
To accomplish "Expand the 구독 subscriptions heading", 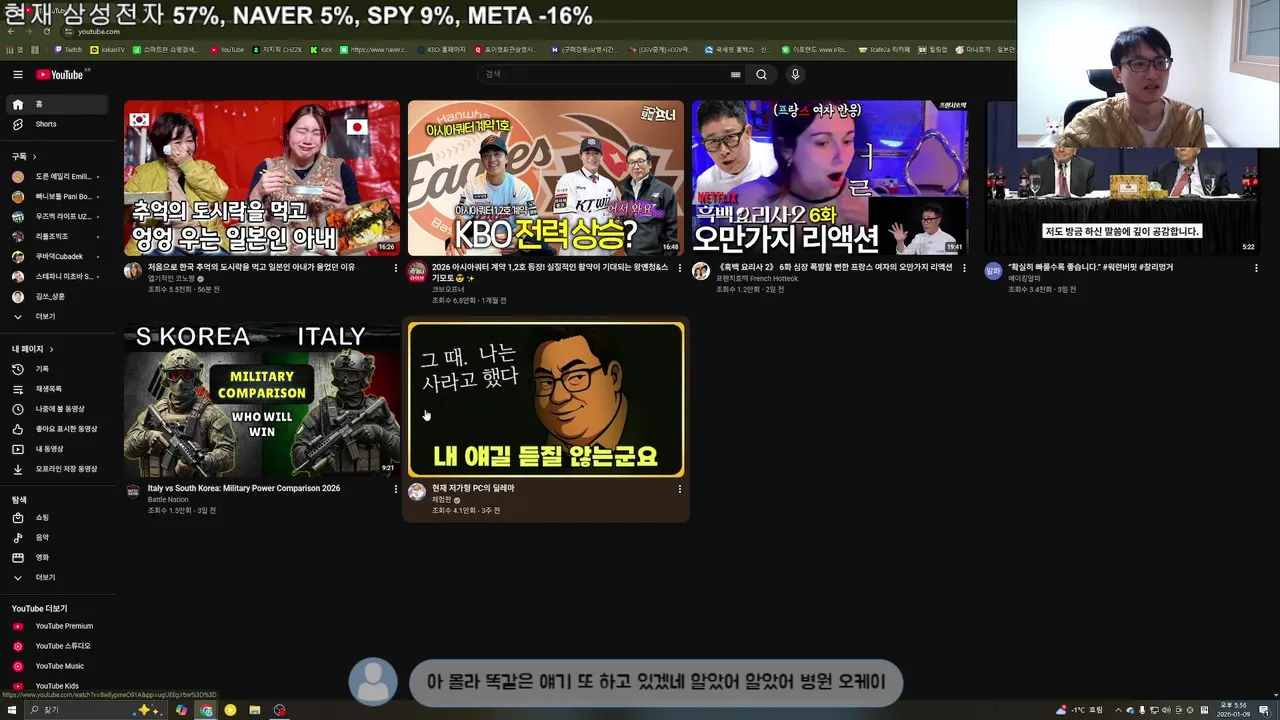I will click(24, 156).
